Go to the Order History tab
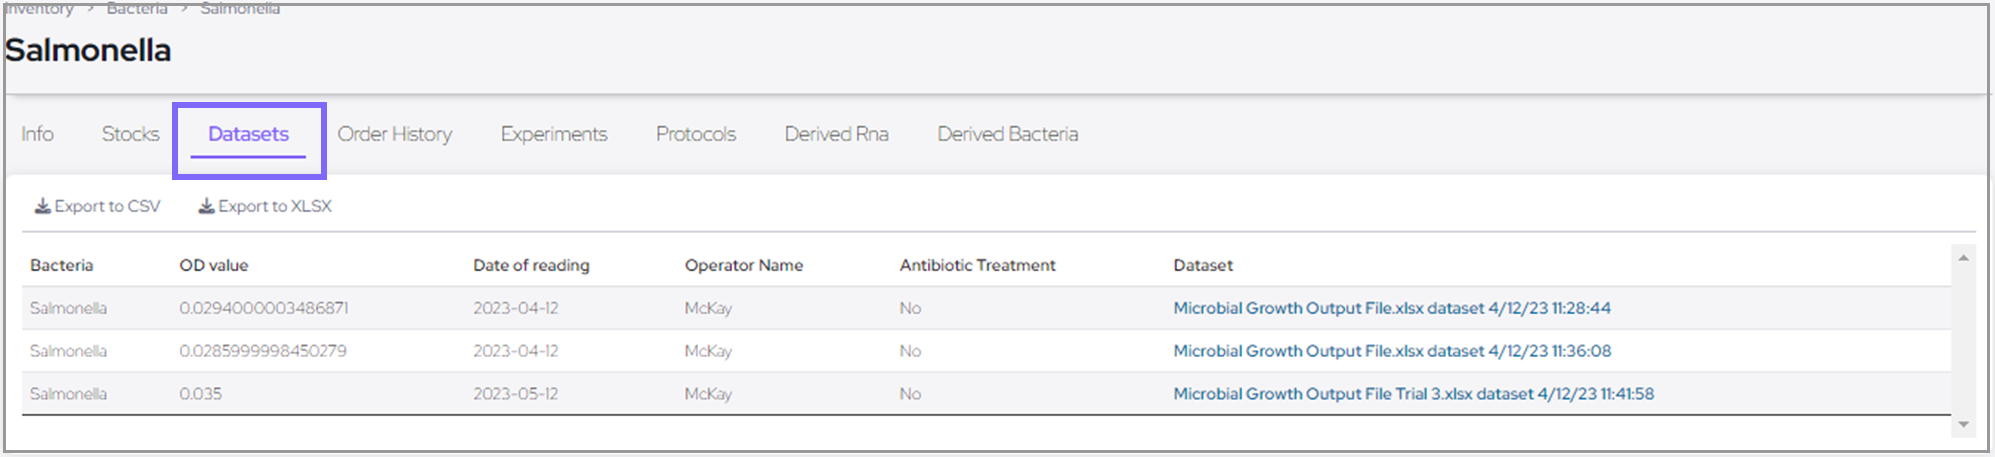Image resolution: width=1995 pixels, height=457 pixels. pos(394,134)
